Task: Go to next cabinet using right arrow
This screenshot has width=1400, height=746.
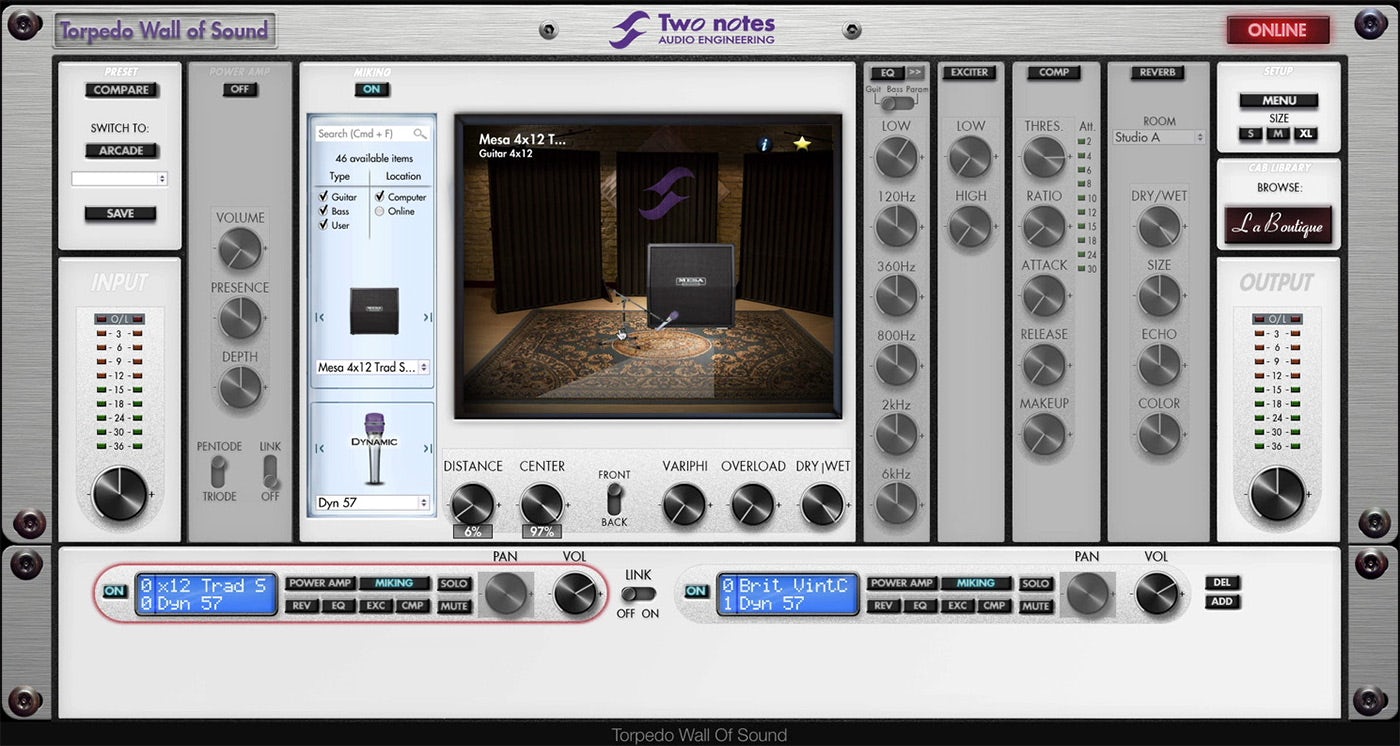Action: coord(427,318)
